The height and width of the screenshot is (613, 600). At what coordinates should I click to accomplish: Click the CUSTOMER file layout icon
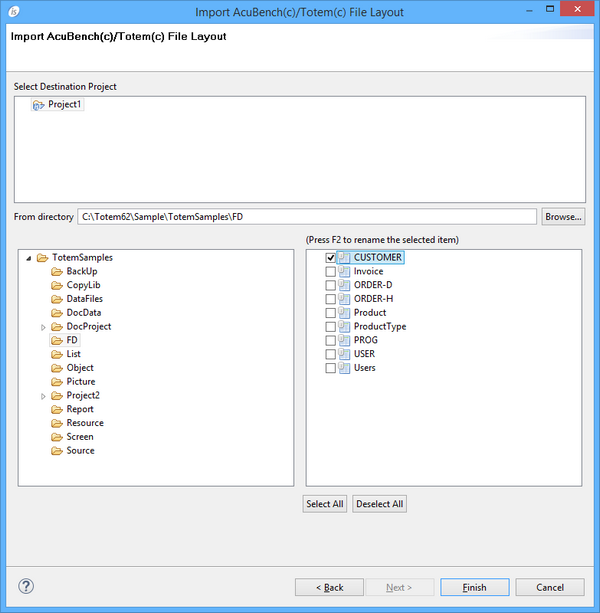click(x=344, y=258)
